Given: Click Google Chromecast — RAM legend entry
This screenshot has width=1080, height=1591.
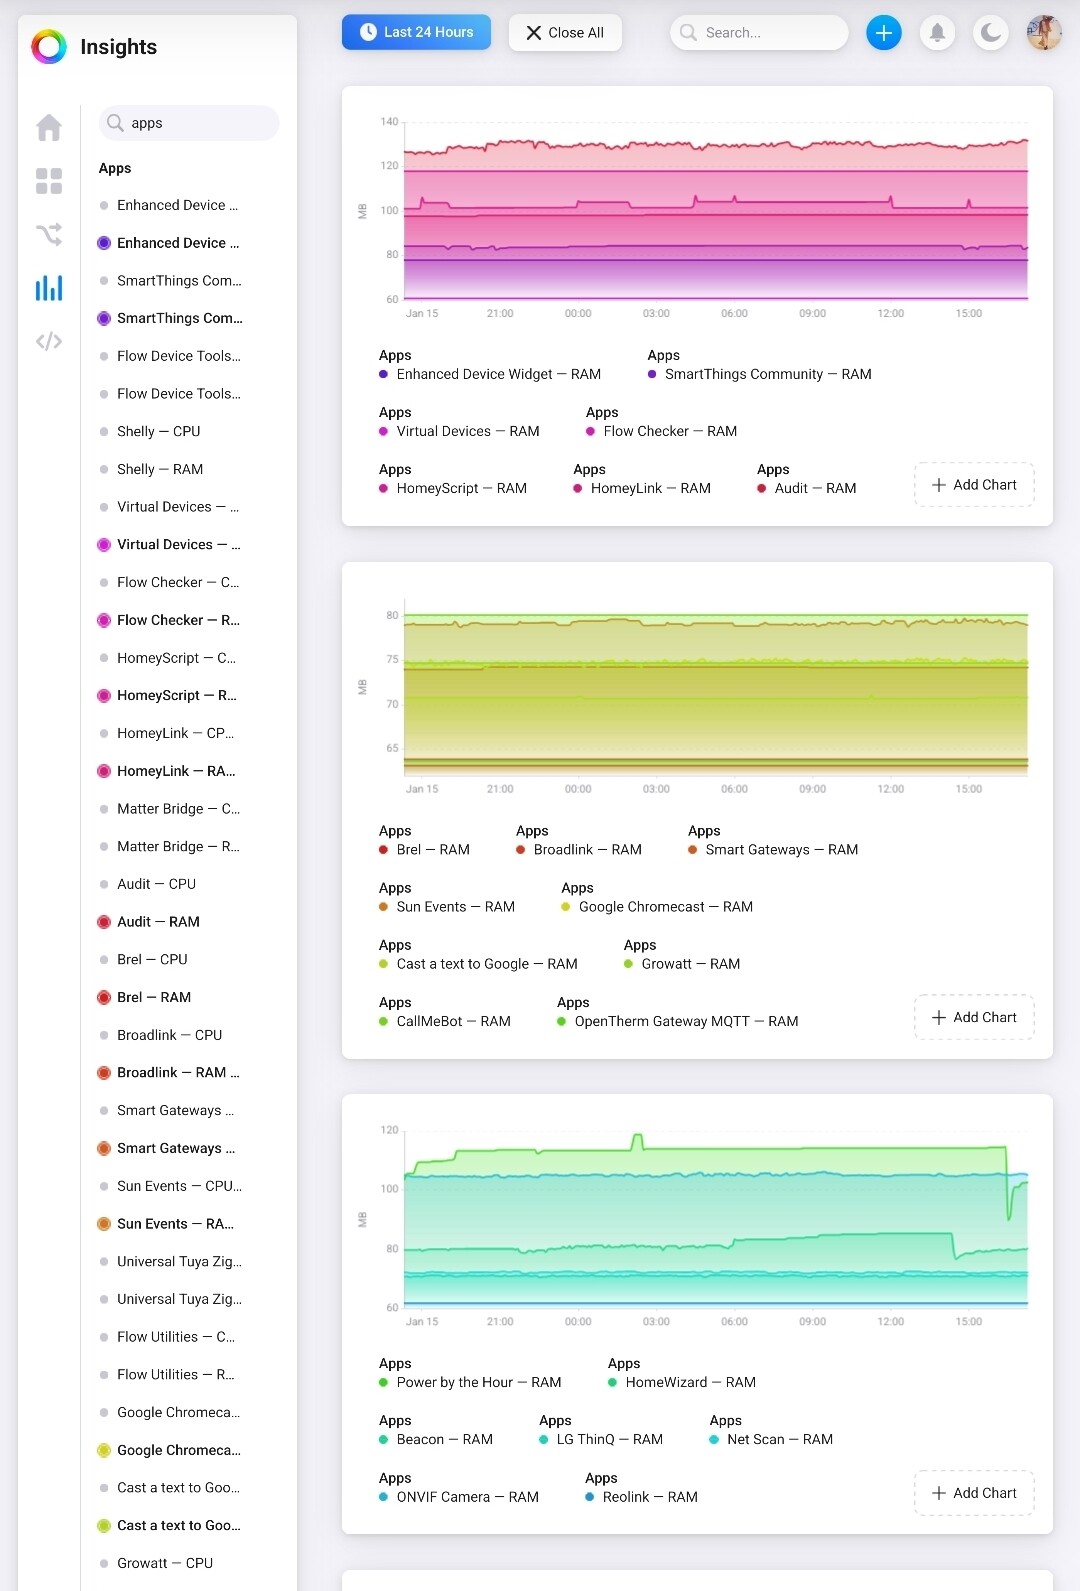Looking at the screenshot, I should coord(657,907).
